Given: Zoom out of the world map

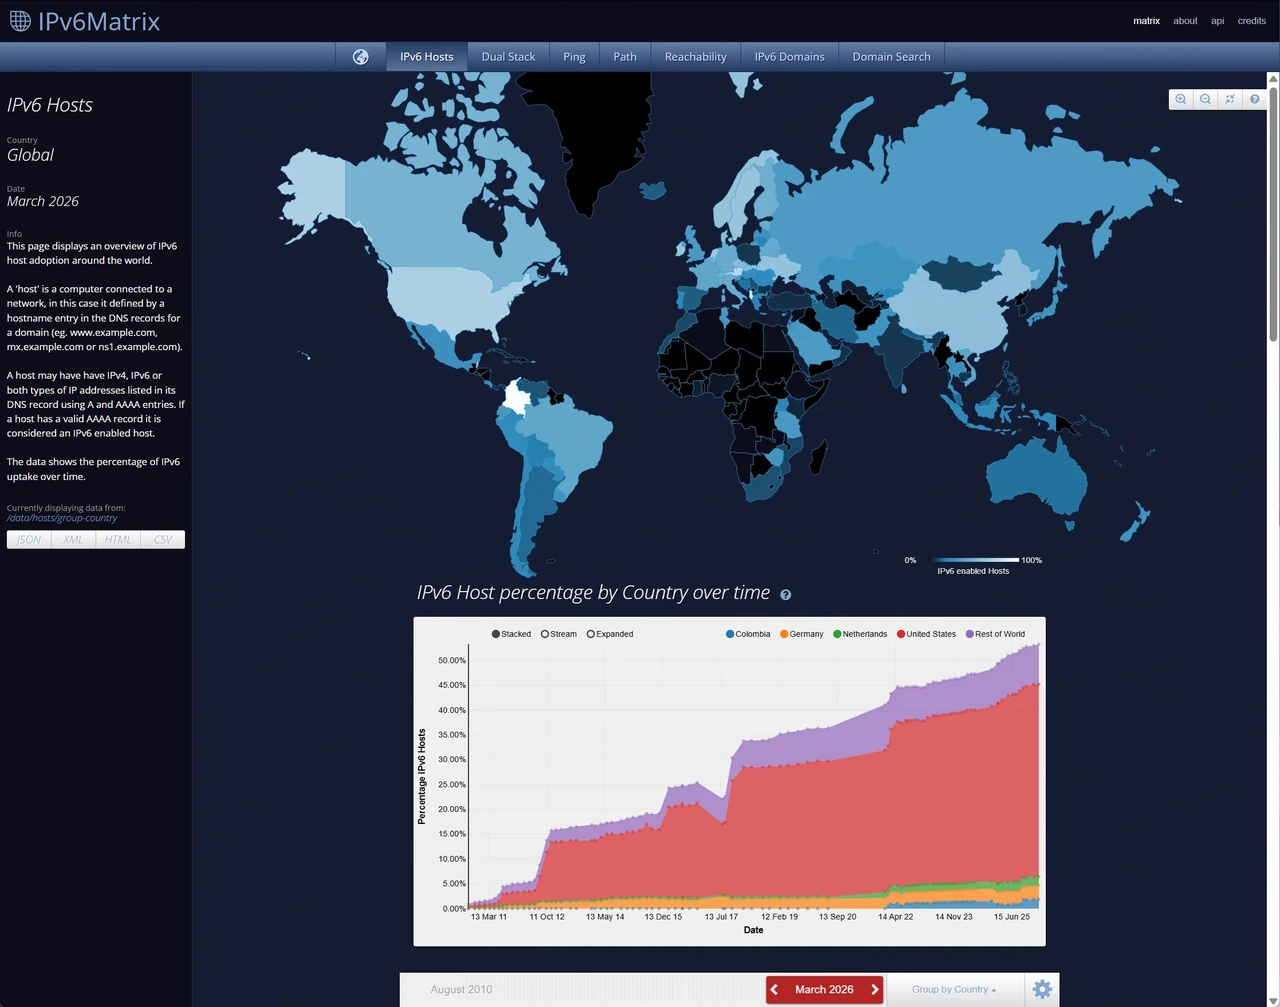Looking at the screenshot, I should click(x=1205, y=99).
